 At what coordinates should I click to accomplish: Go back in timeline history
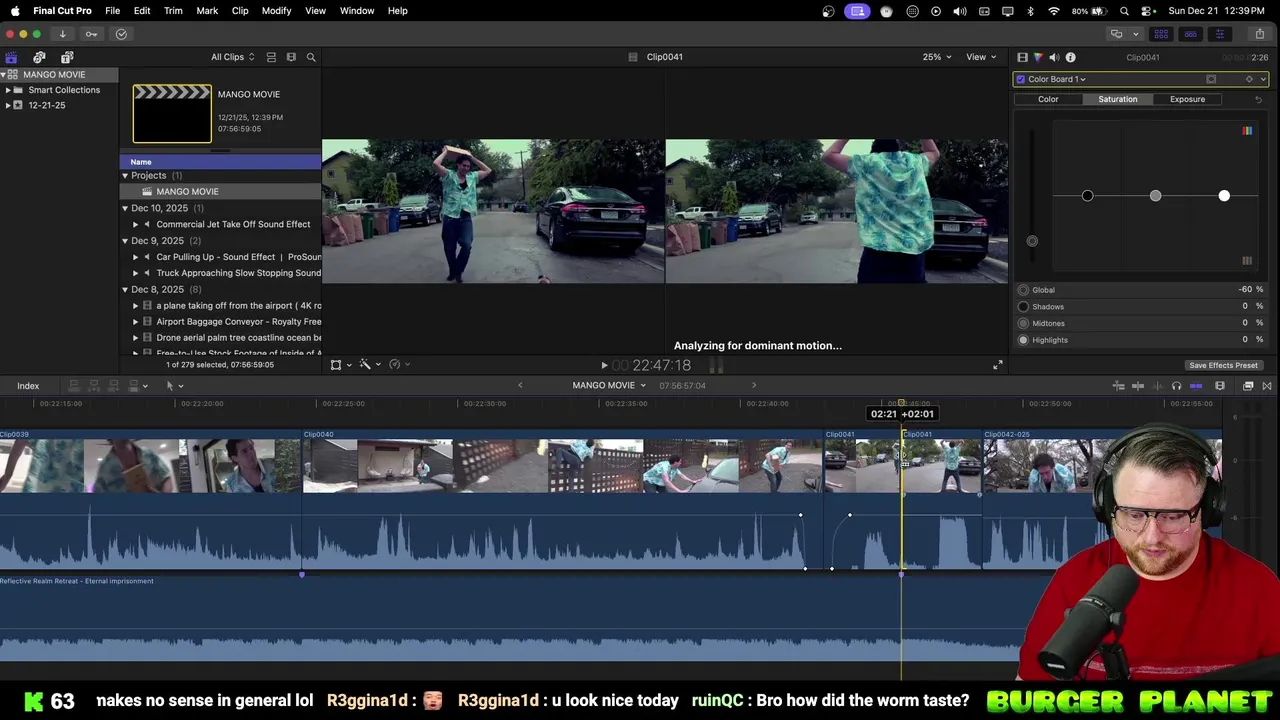pyautogui.click(x=520, y=386)
